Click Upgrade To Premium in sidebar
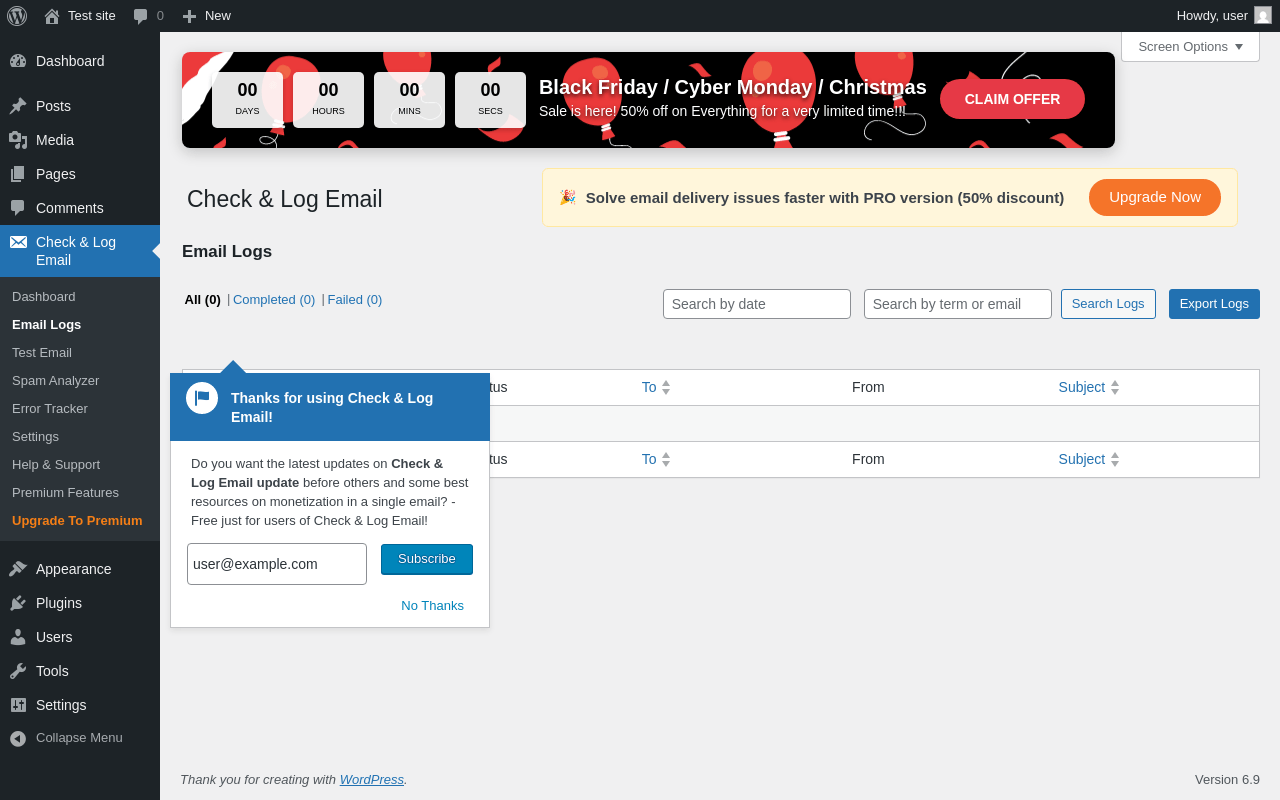This screenshot has width=1280, height=800. 77,521
